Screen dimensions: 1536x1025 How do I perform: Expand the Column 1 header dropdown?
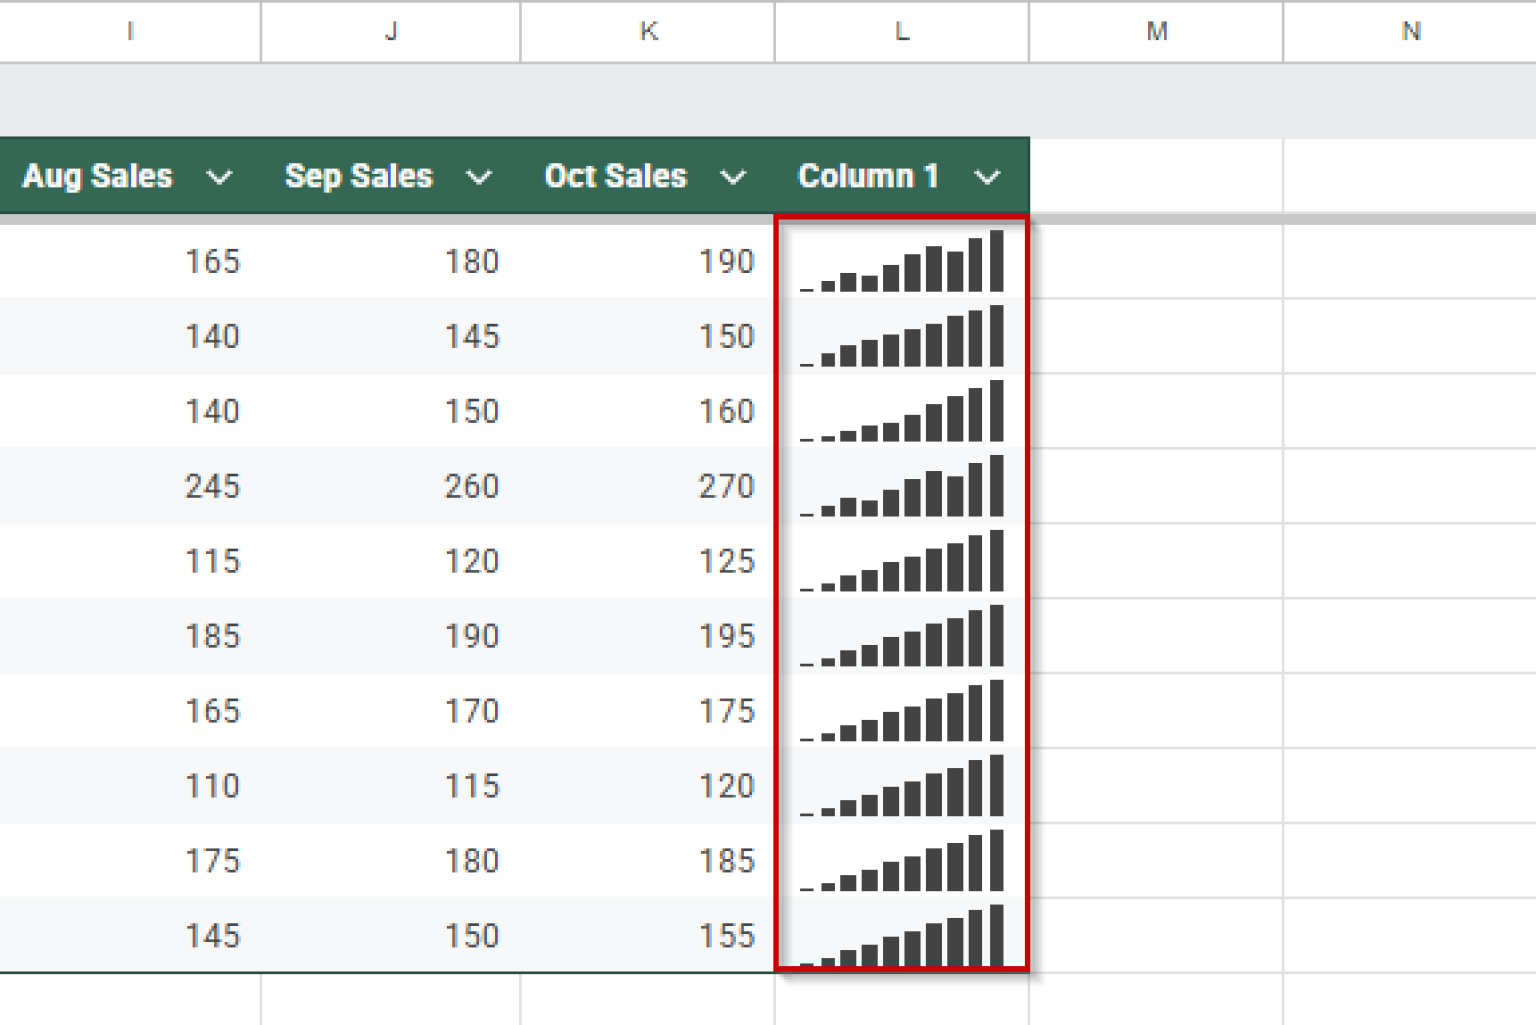pos(988,177)
